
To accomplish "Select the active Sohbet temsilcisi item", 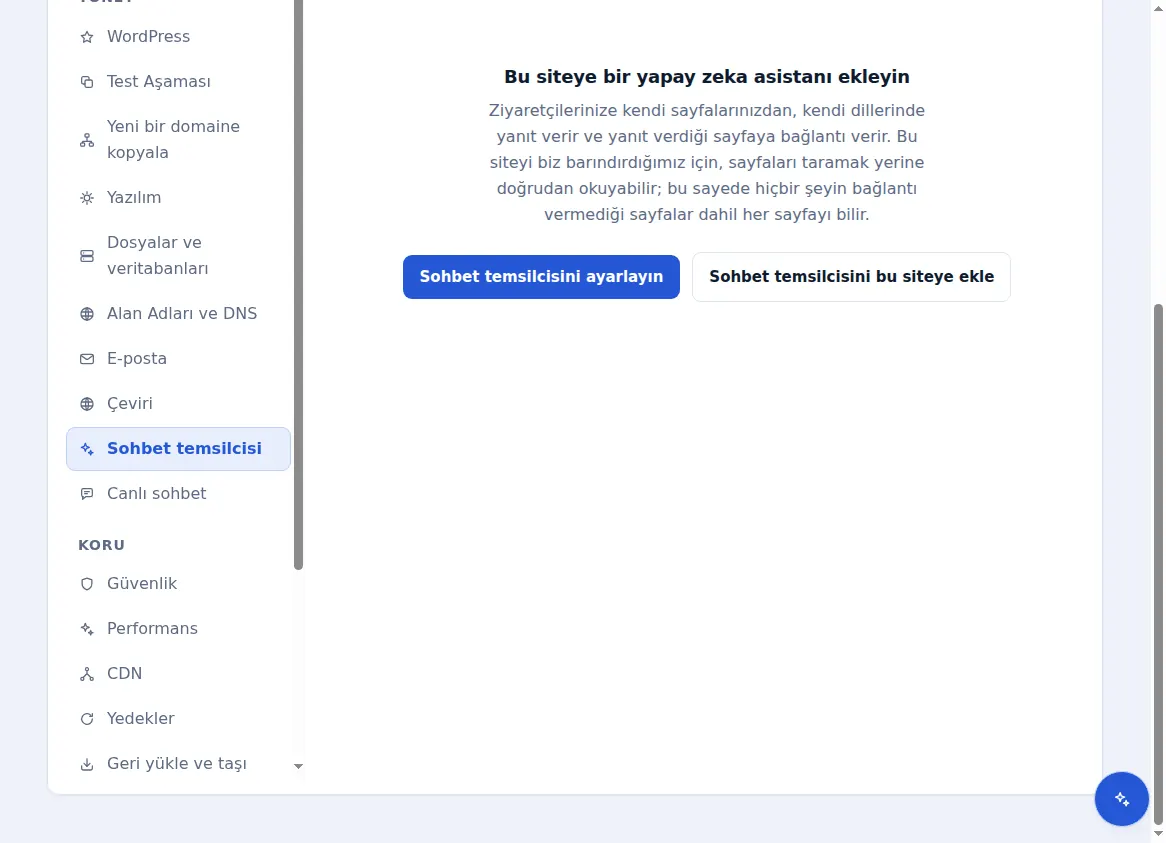I will pos(178,449).
